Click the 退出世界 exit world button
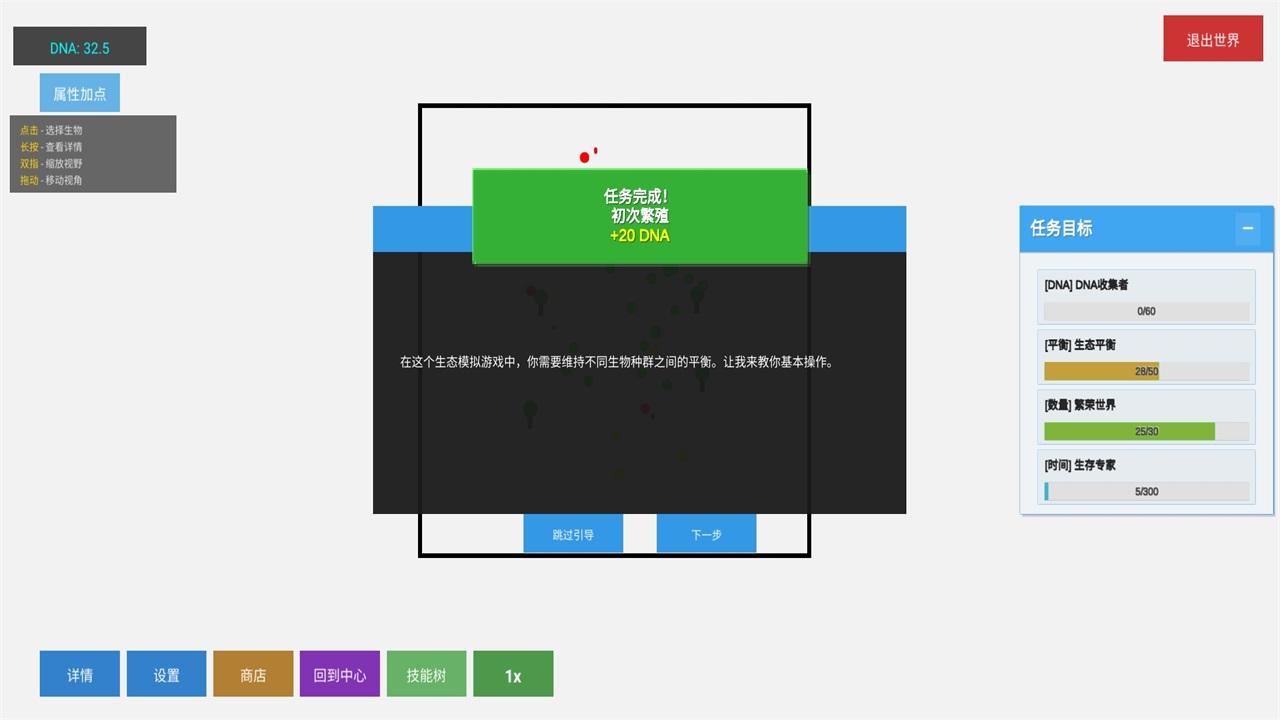The width and height of the screenshot is (1280, 720). pyautogui.click(x=1212, y=39)
